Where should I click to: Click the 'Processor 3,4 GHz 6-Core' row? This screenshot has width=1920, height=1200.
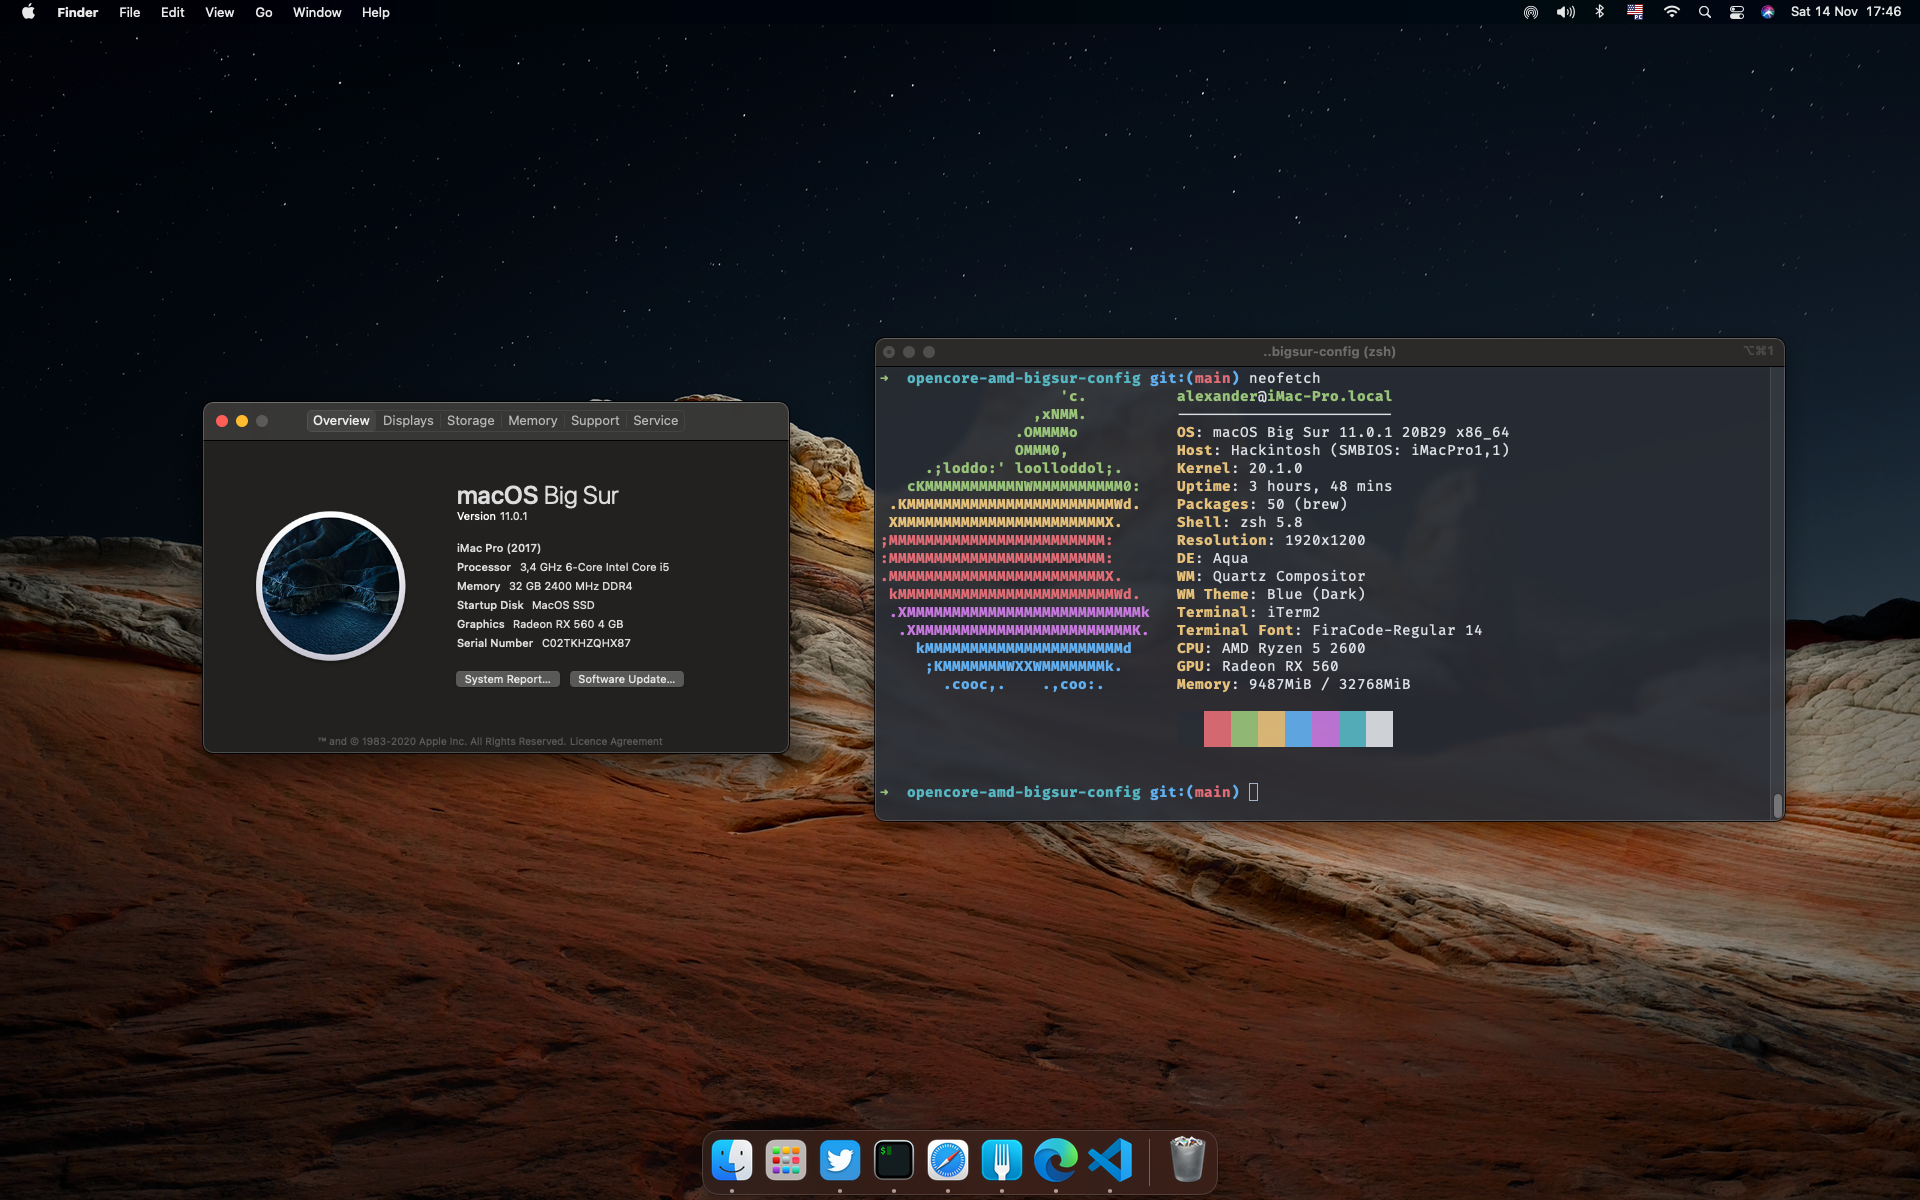click(x=563, y=567)
